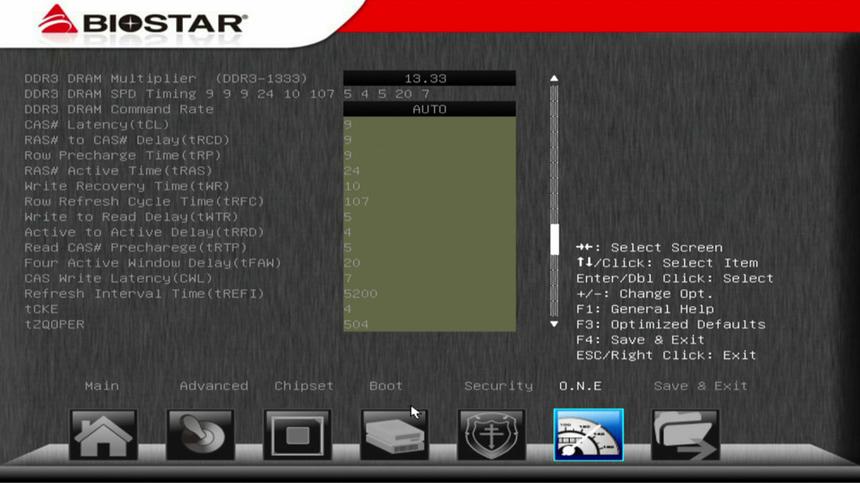
Task: Open the Chipset chip icon
Action: pos(297,435)
